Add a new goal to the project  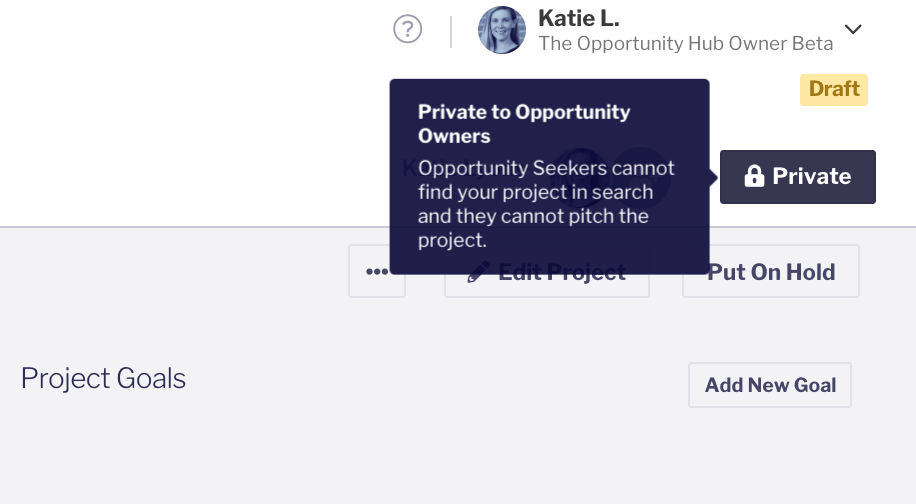pos(770,385)
